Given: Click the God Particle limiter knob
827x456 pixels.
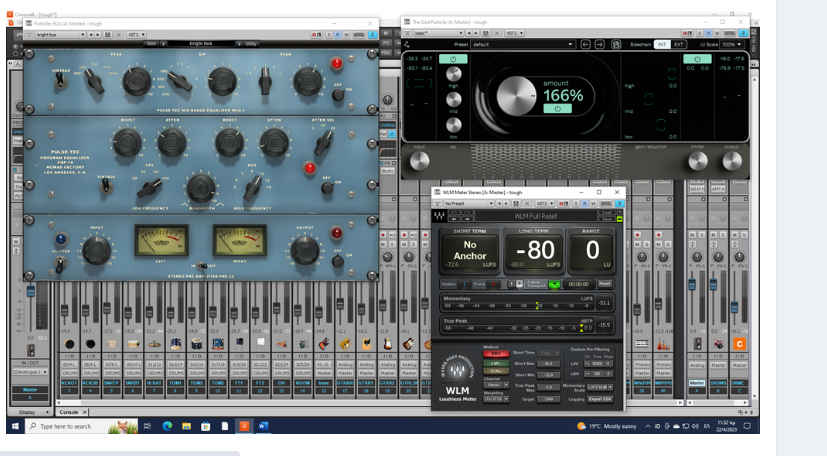Looking at the screenshot, I should point(698,161).
